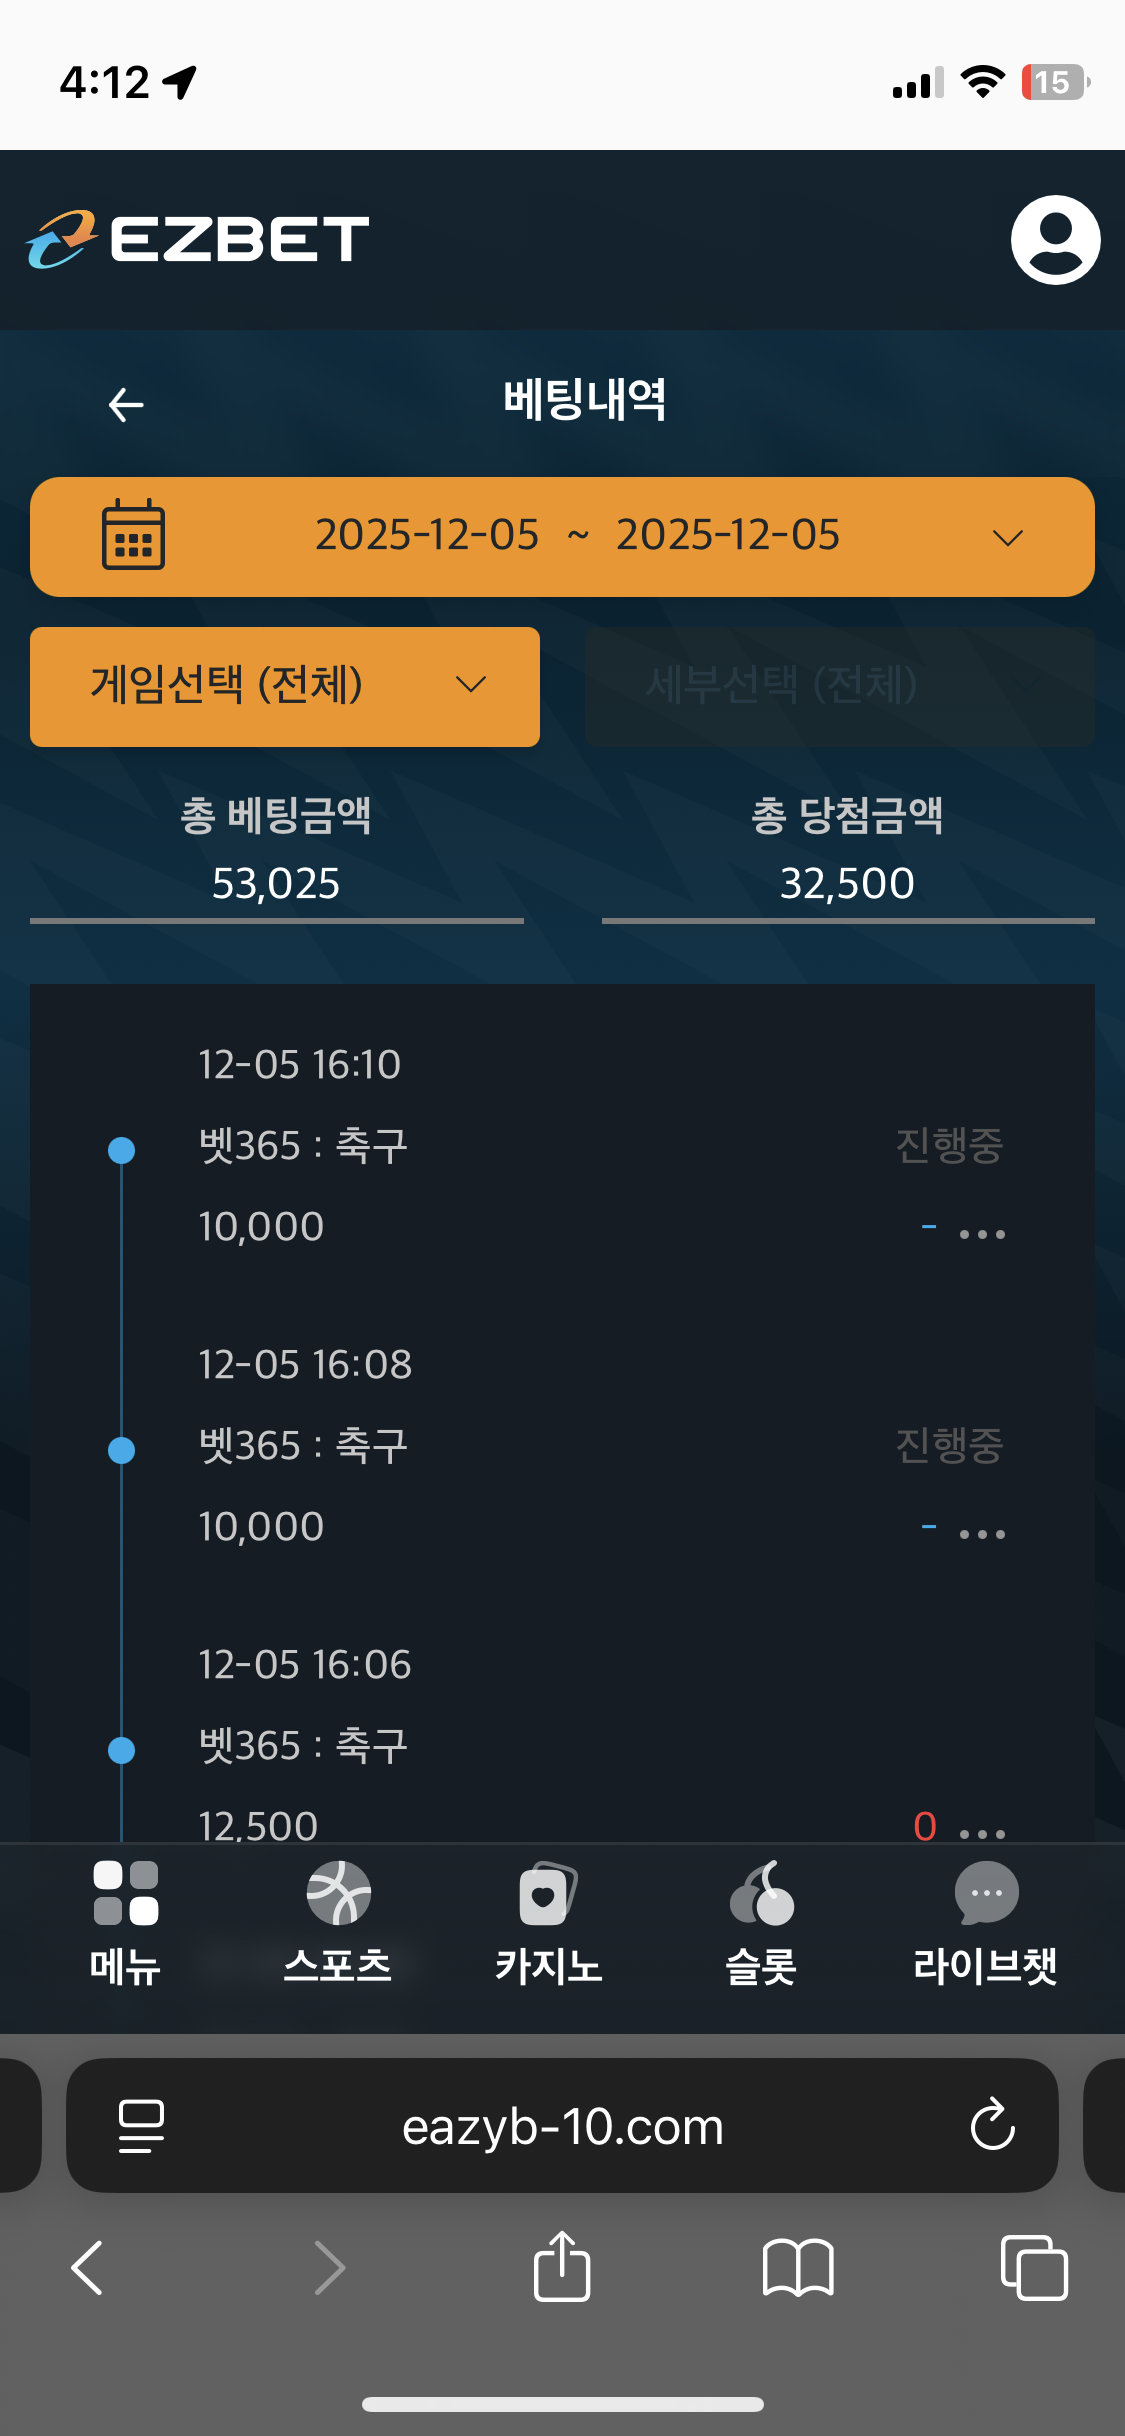Open the 세부선택 (전체) dropdown
Image resolution: width=1125 pixels, height=2436 pixels.
click(839, 686)
